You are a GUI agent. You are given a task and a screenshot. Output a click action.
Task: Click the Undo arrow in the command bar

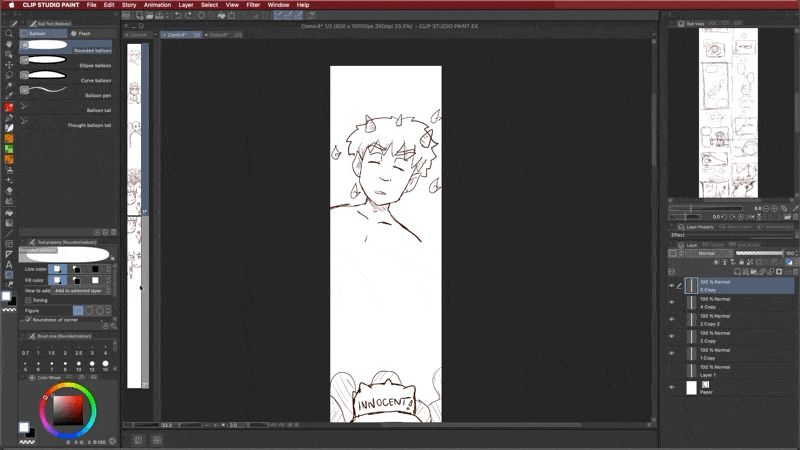click(178, 15)
